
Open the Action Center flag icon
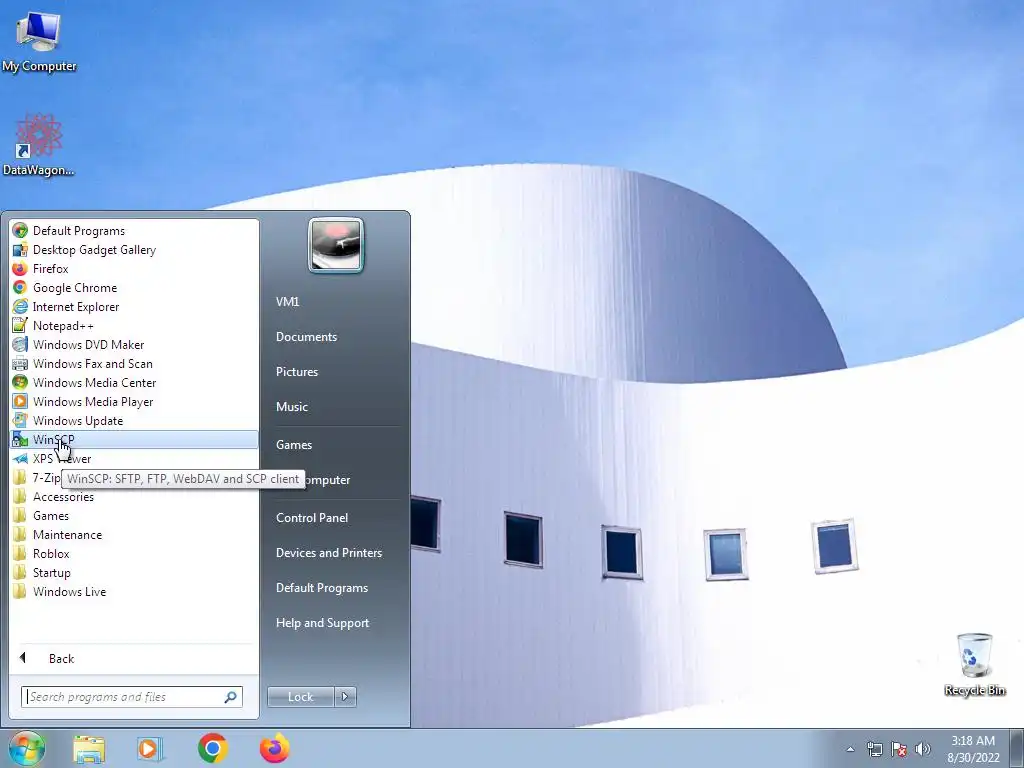pyautogui.click(x=899, y=749)
